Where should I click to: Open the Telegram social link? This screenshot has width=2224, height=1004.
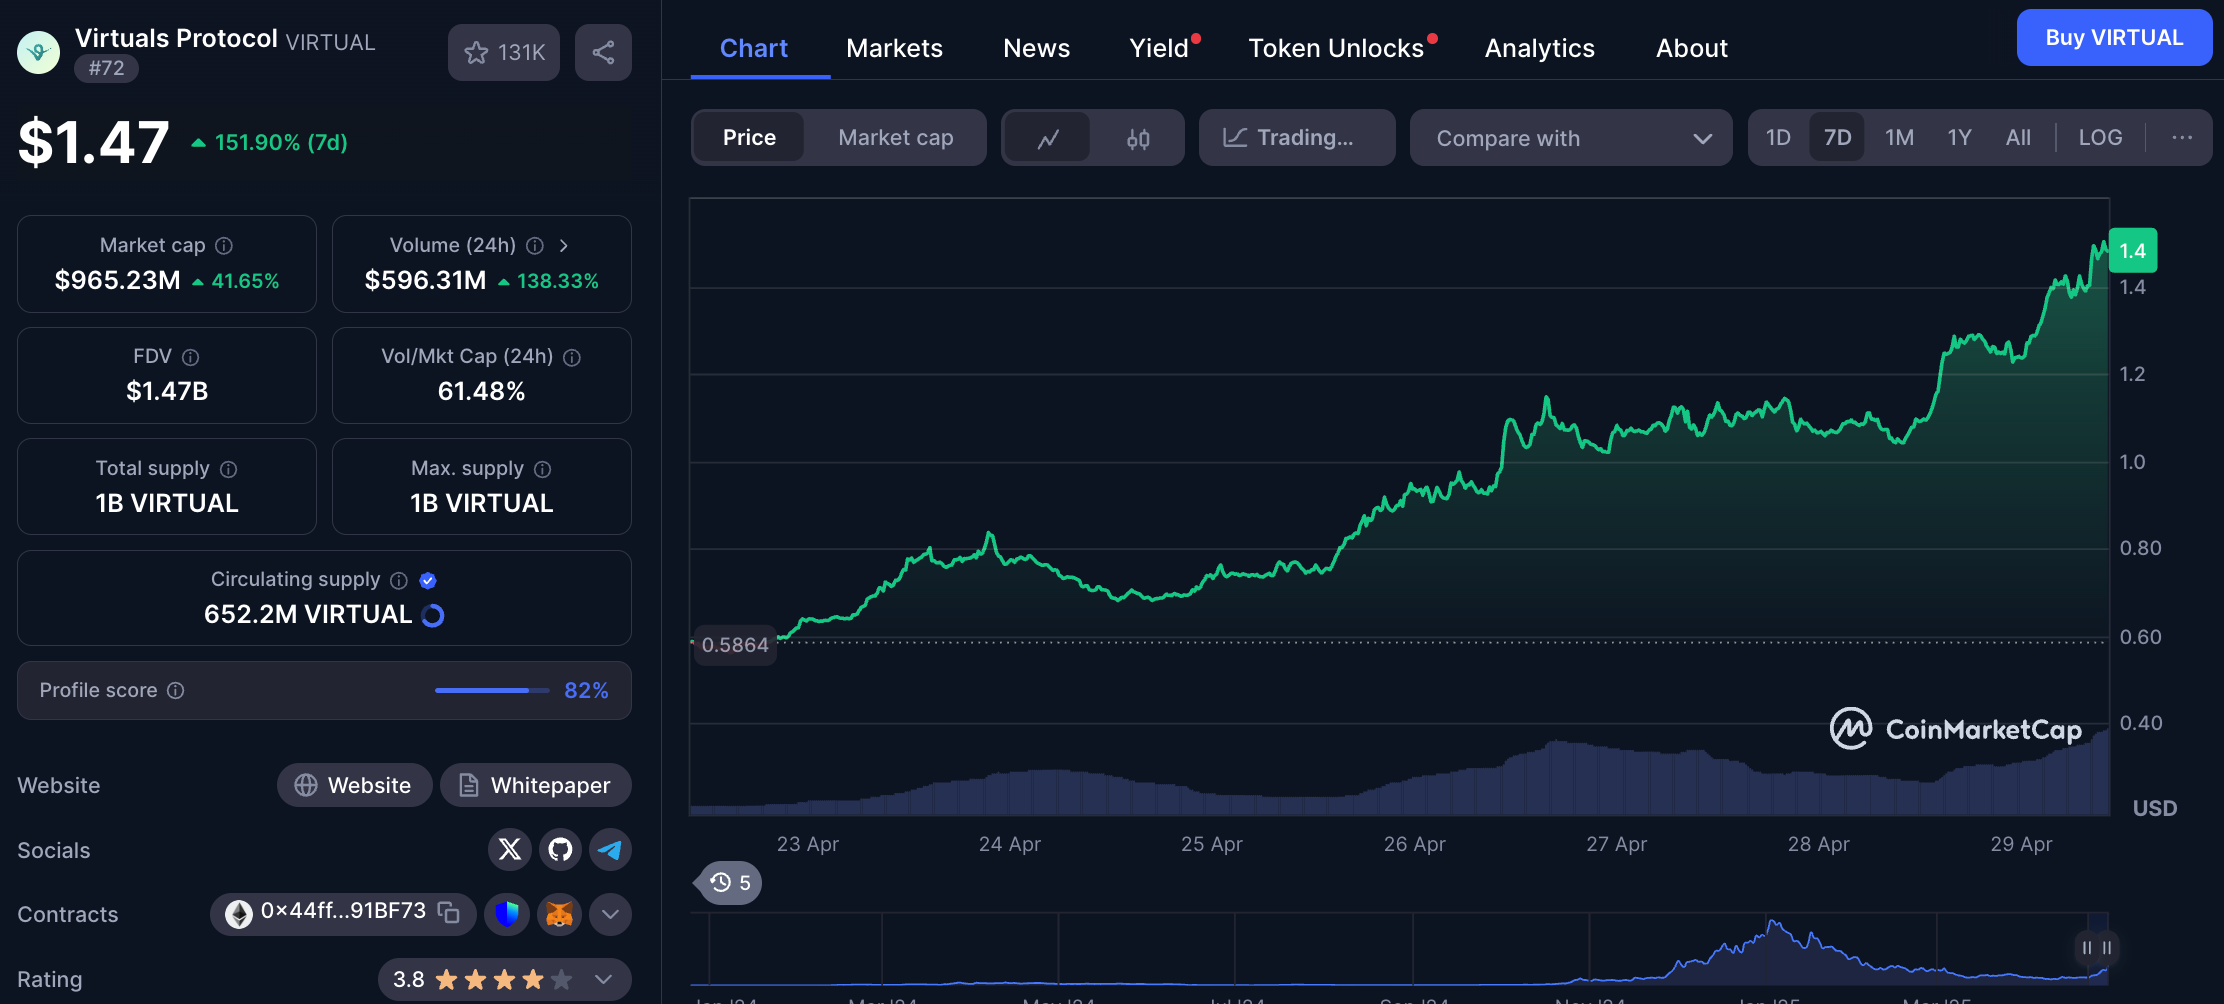point(610,850)
